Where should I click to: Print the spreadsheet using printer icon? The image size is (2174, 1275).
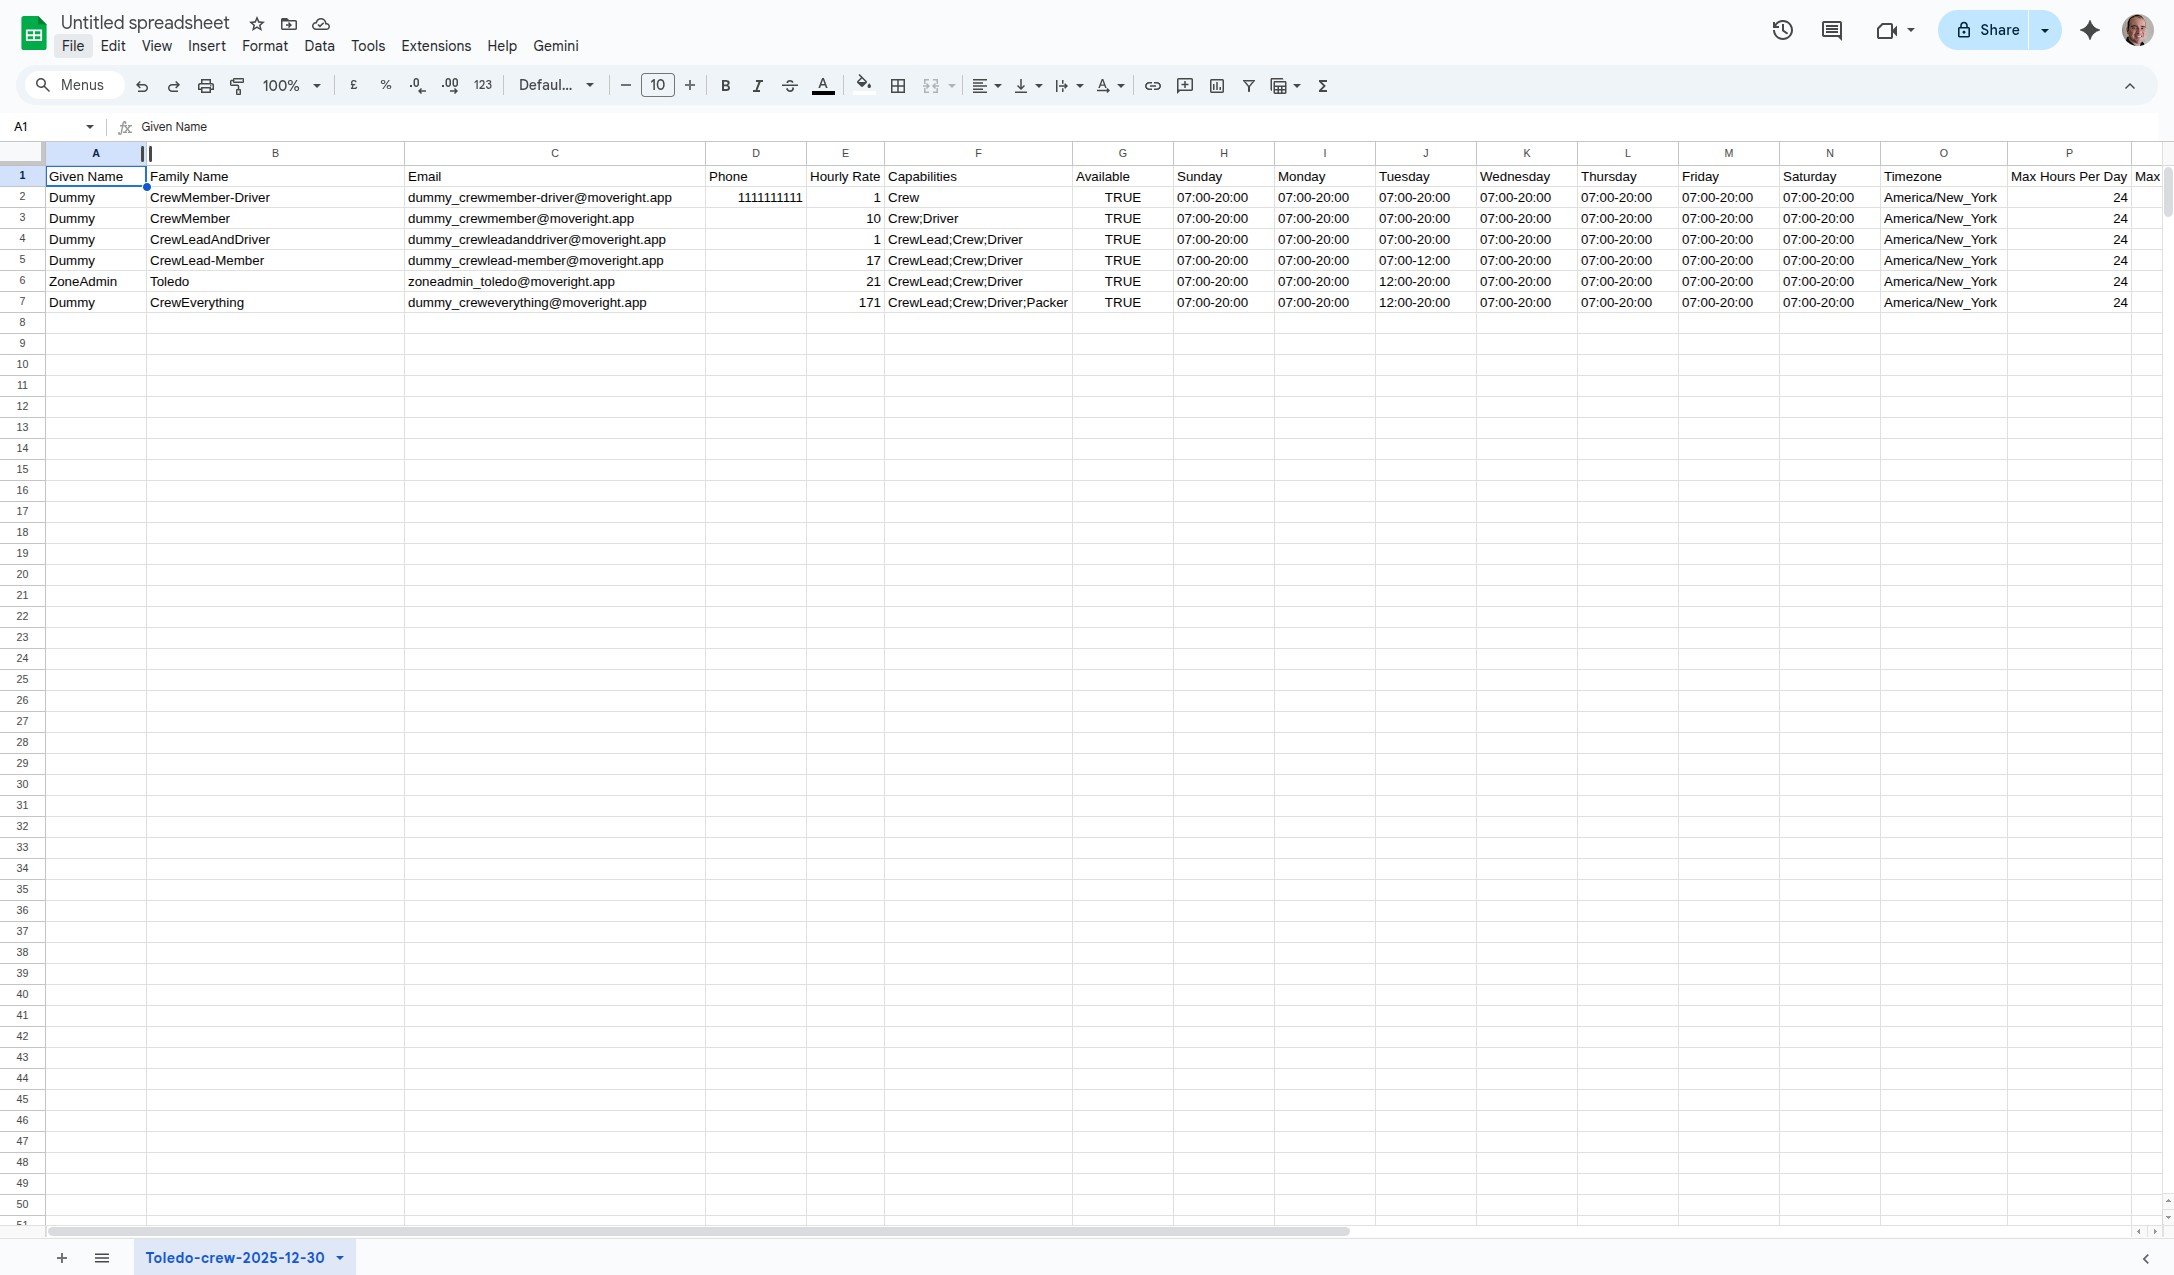coord(206,86)
